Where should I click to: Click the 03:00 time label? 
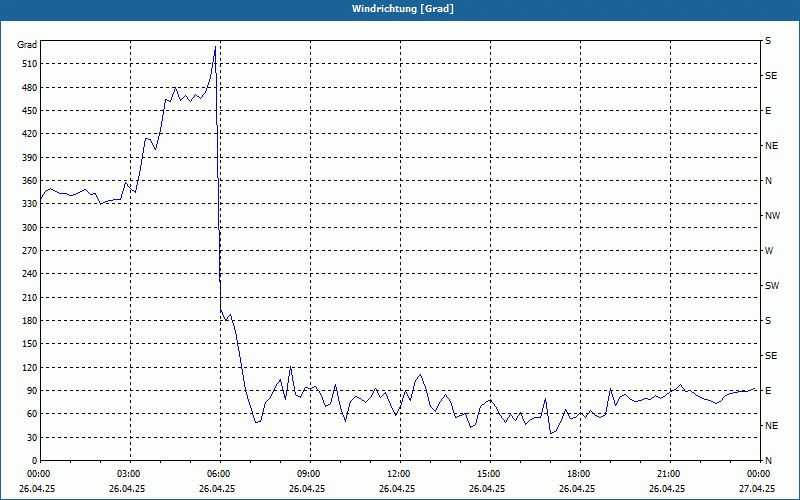tap(130, 474)
